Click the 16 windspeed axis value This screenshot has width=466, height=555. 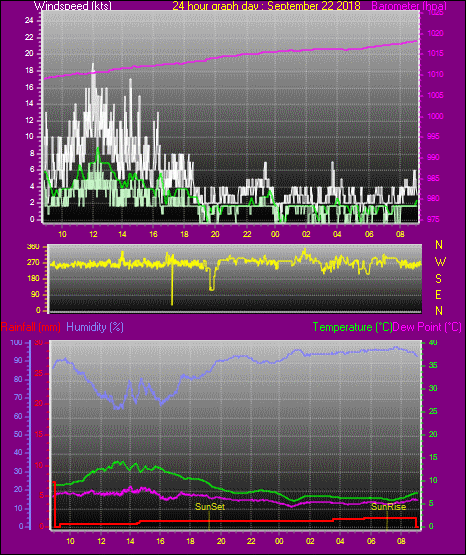(29, 87)
